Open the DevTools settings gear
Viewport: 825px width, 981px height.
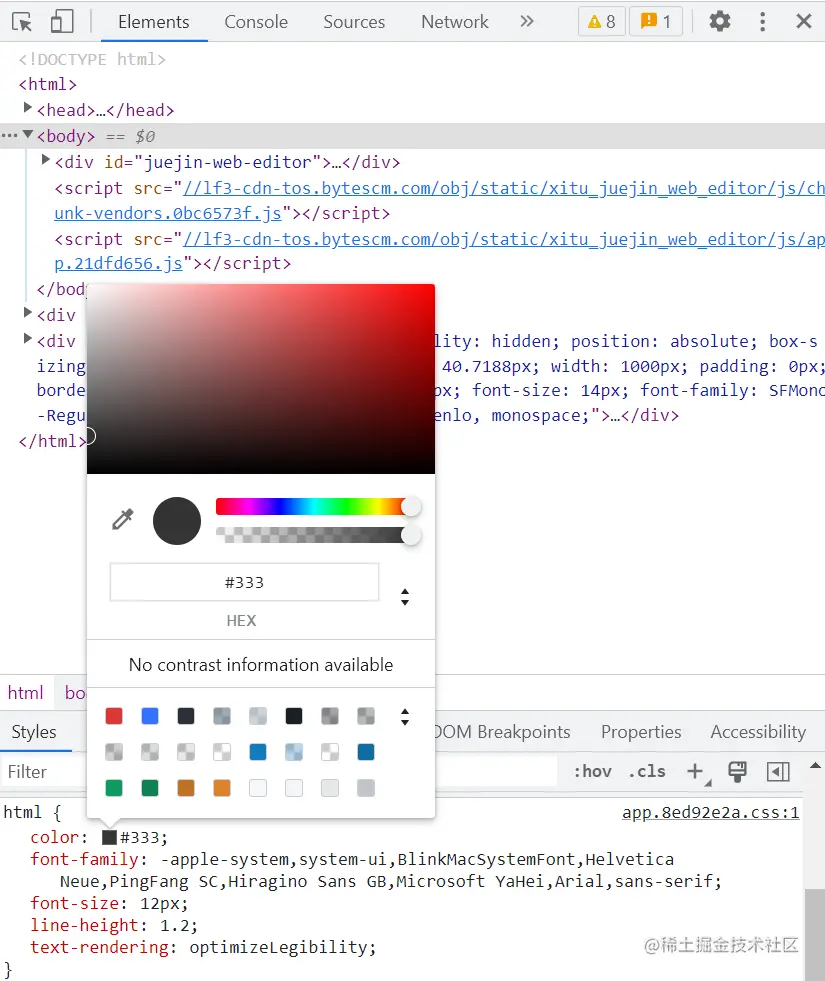tap(720, 21)
